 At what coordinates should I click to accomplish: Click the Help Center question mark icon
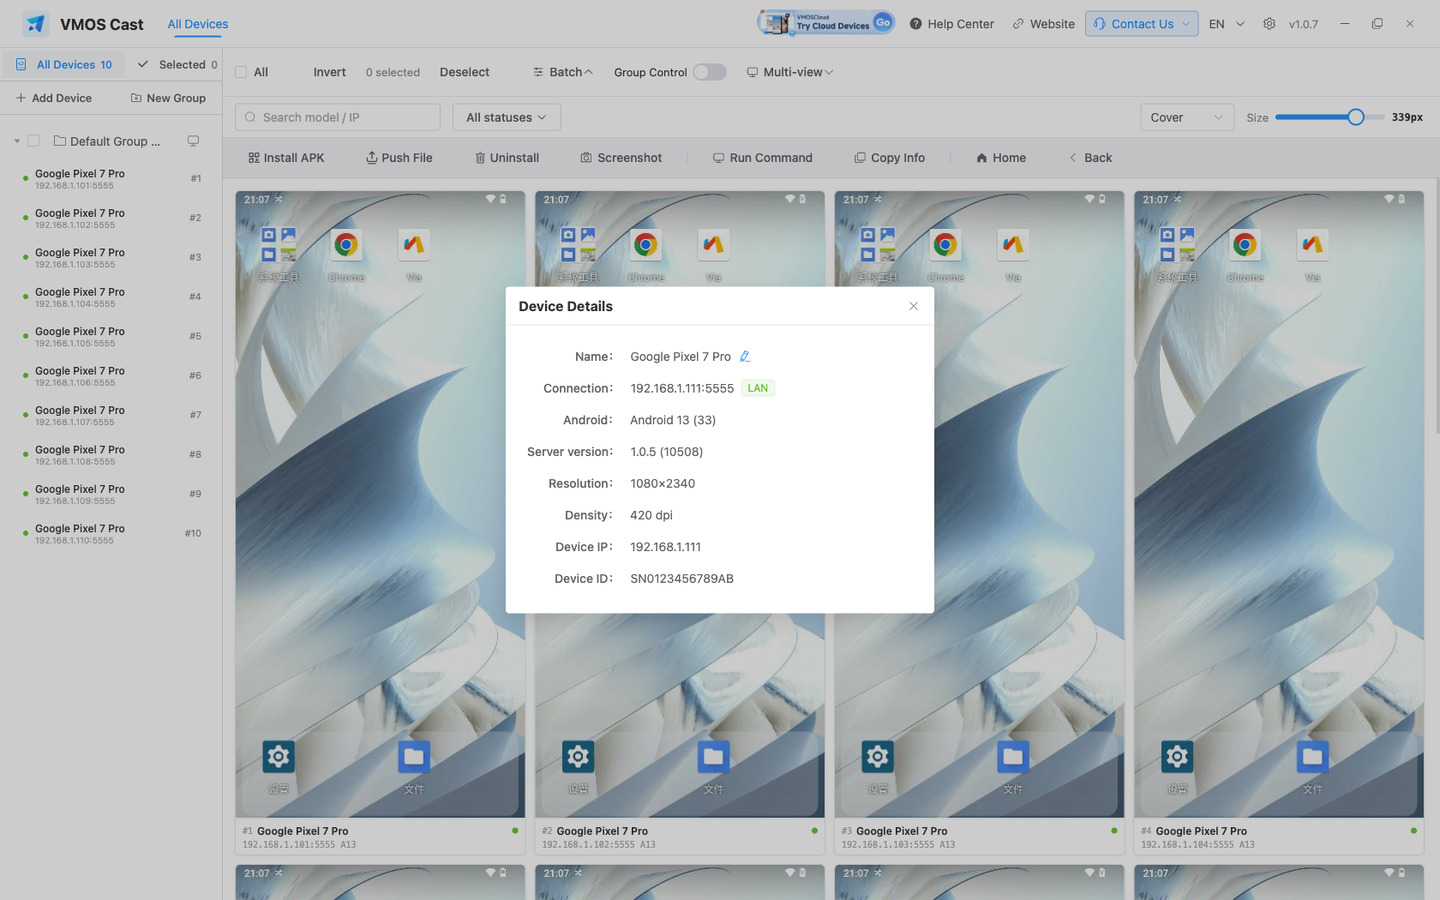(915, 24)
